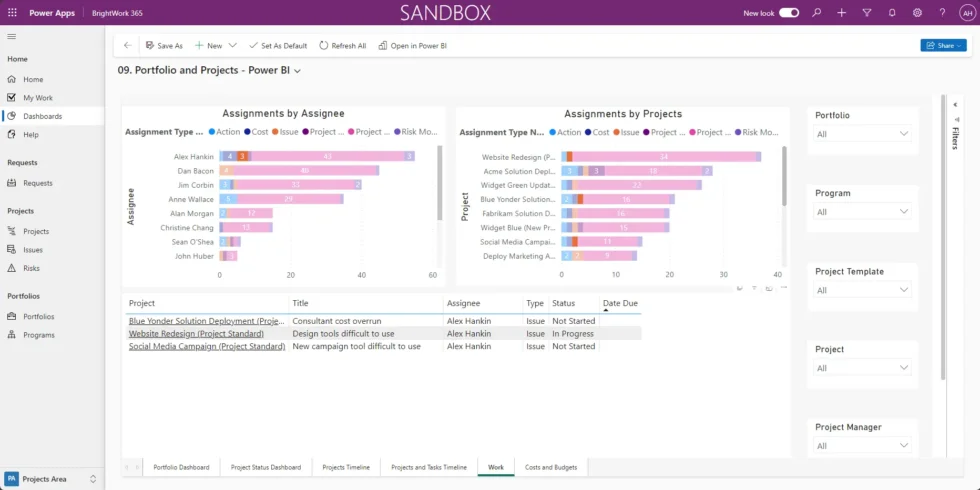Open the notifications bell
This screenshot has height=490, width=980.
tap(892, 13)
